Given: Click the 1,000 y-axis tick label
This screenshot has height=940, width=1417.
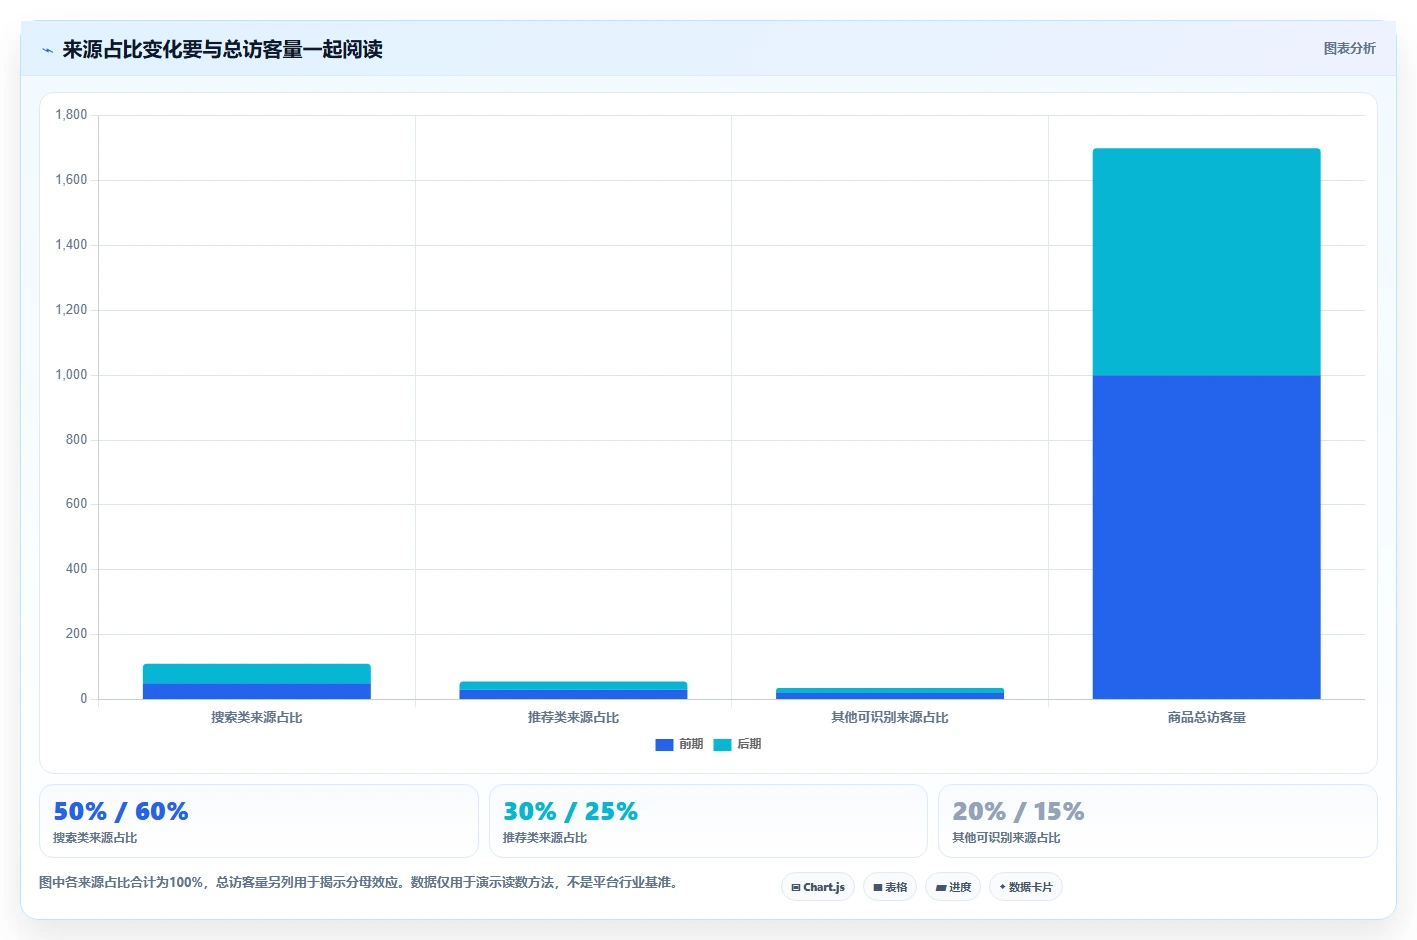Looking at the screenshot, I should pos(71,375).
